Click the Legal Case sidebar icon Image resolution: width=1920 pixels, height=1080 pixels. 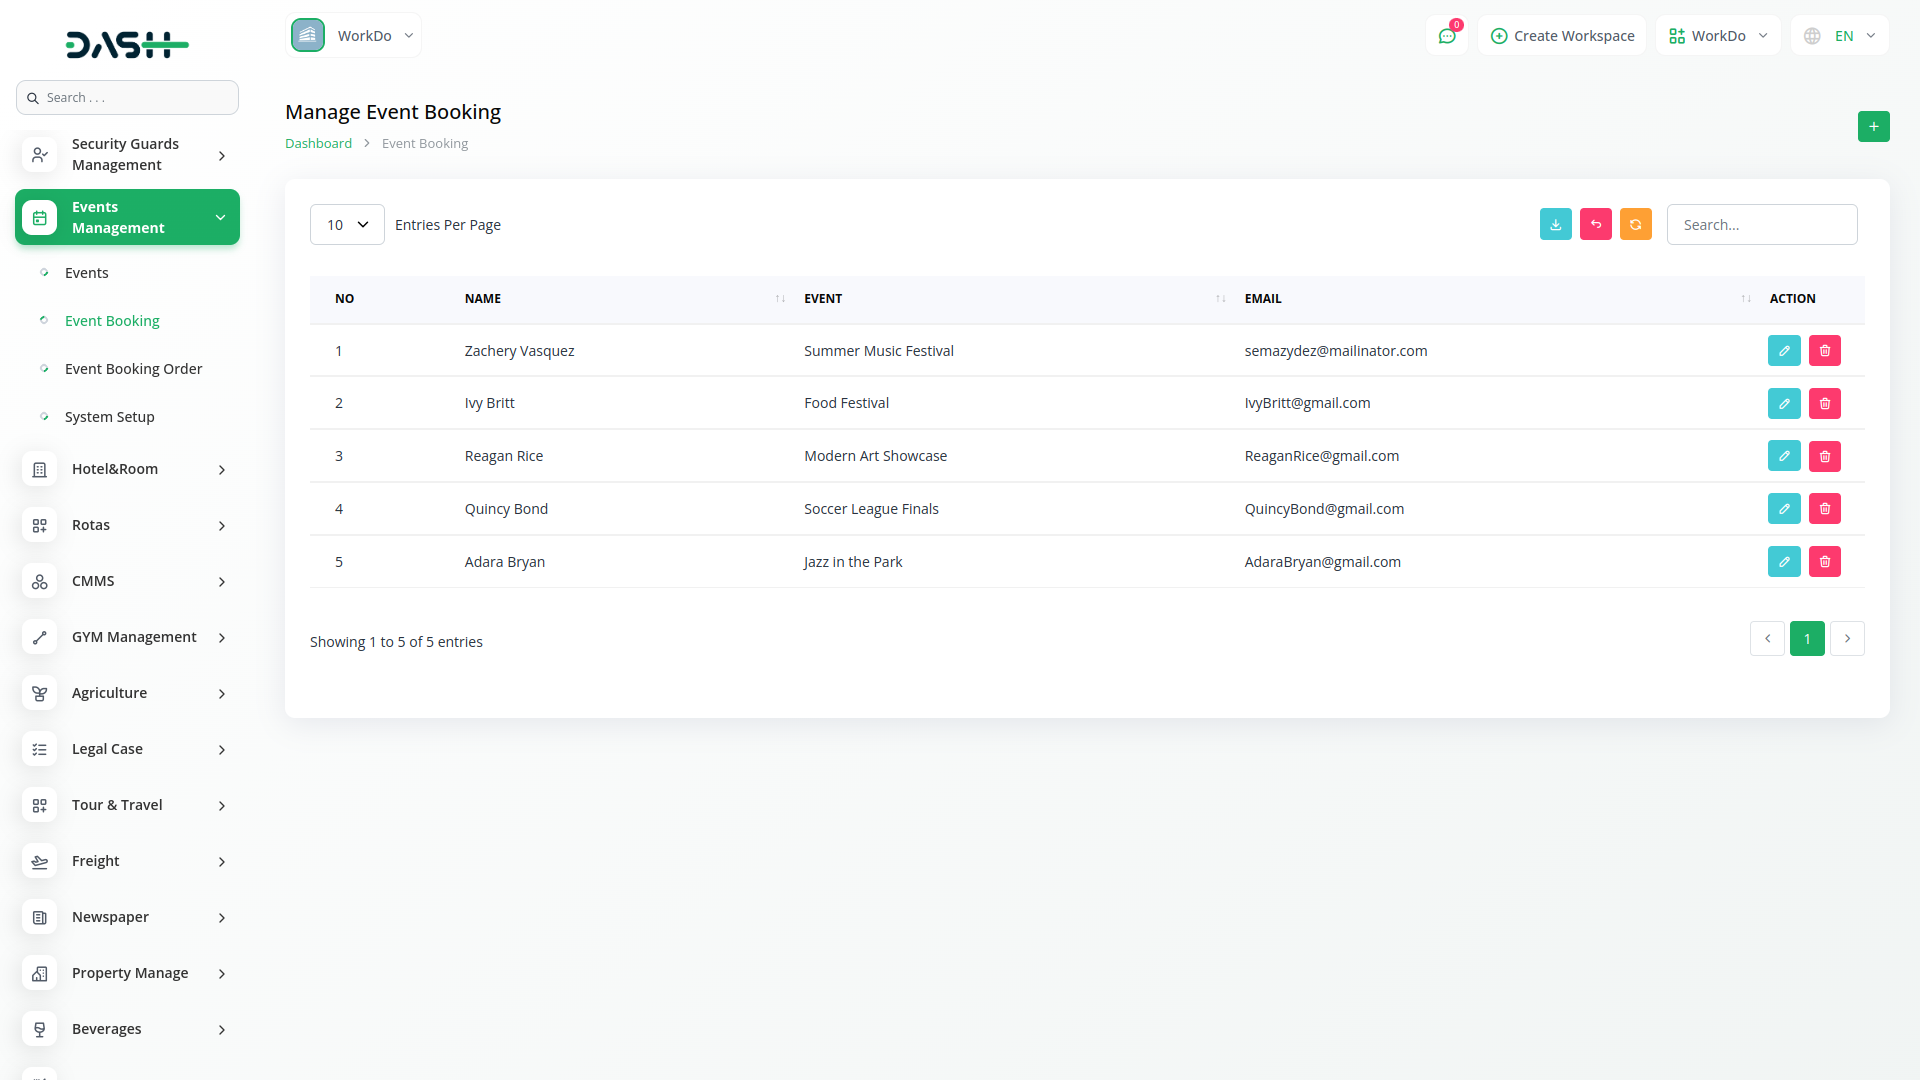tap(40, 749)
